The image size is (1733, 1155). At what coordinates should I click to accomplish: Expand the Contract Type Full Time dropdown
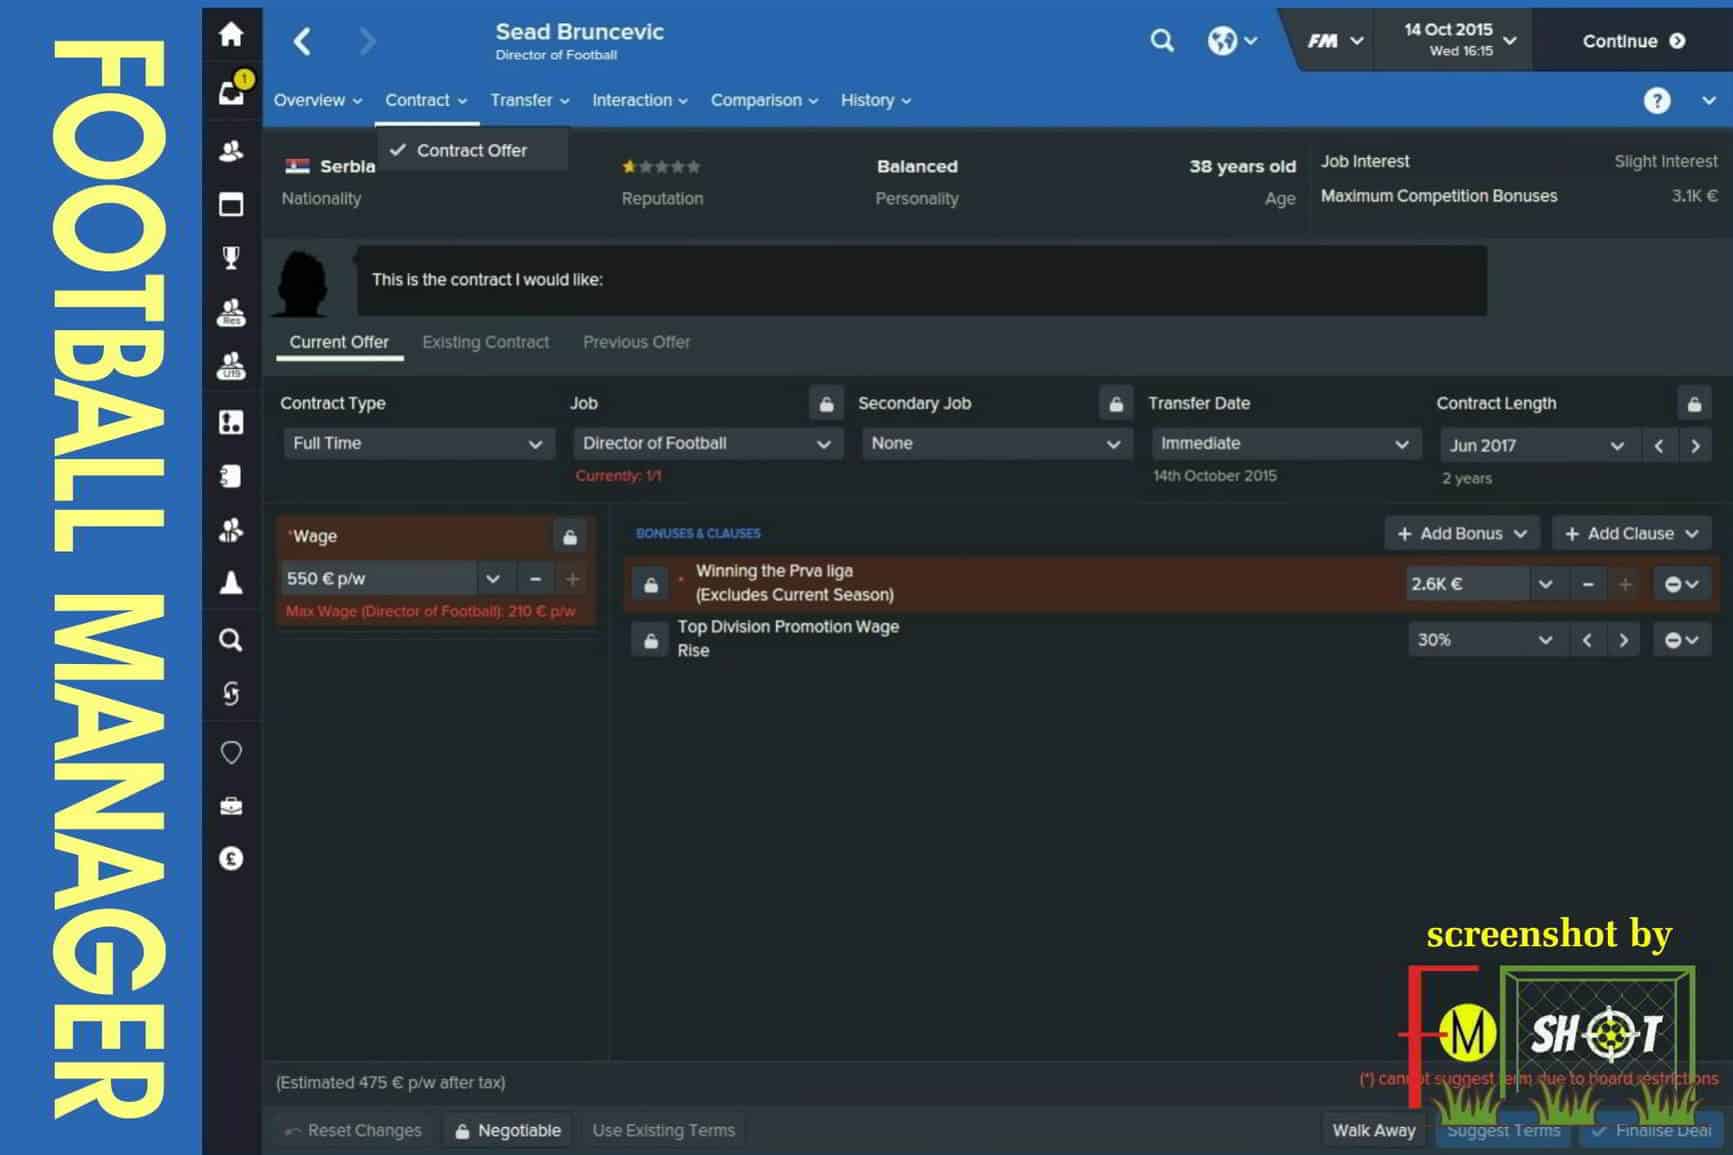tap(418, 444)
